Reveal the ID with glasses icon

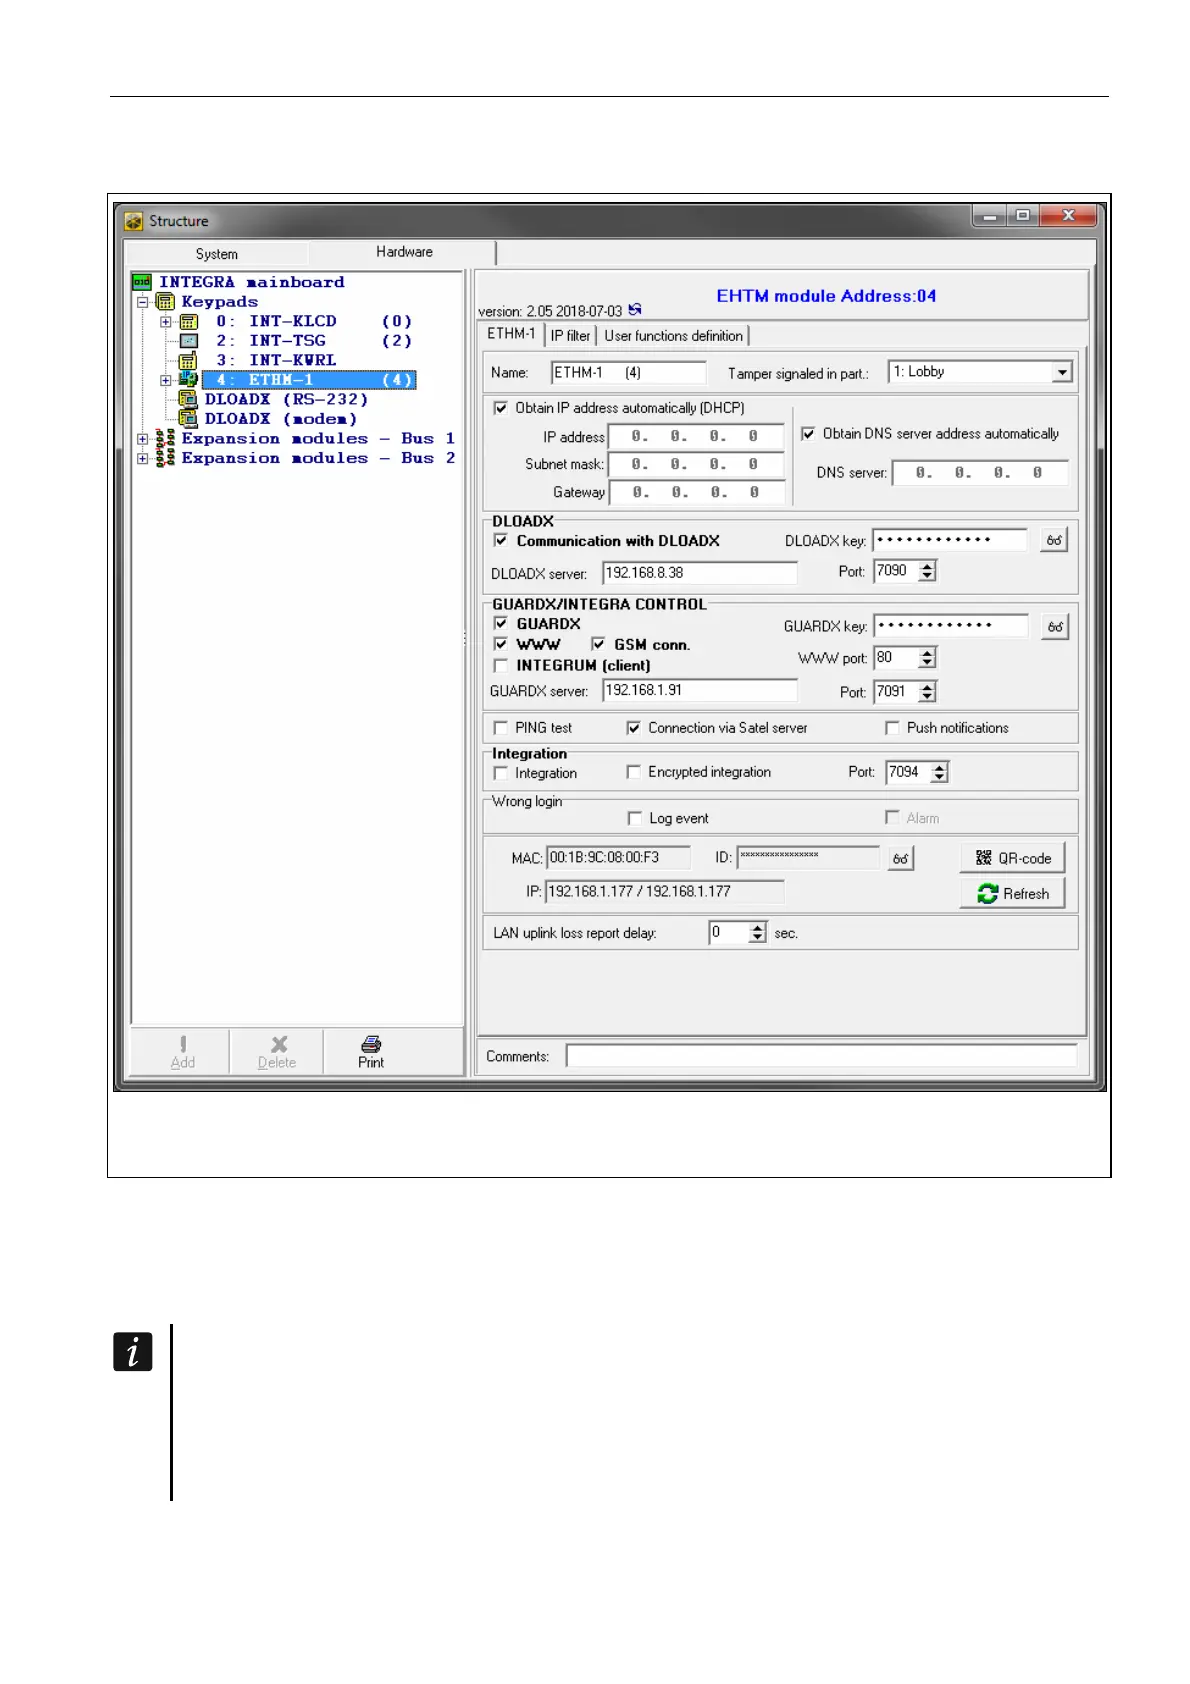pyautogui.click(x=901, y=859)
